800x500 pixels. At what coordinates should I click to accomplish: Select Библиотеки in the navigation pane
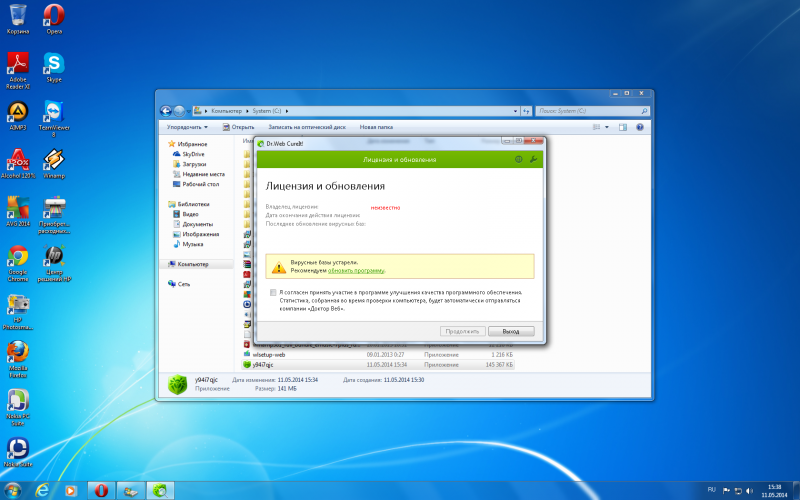188,204
